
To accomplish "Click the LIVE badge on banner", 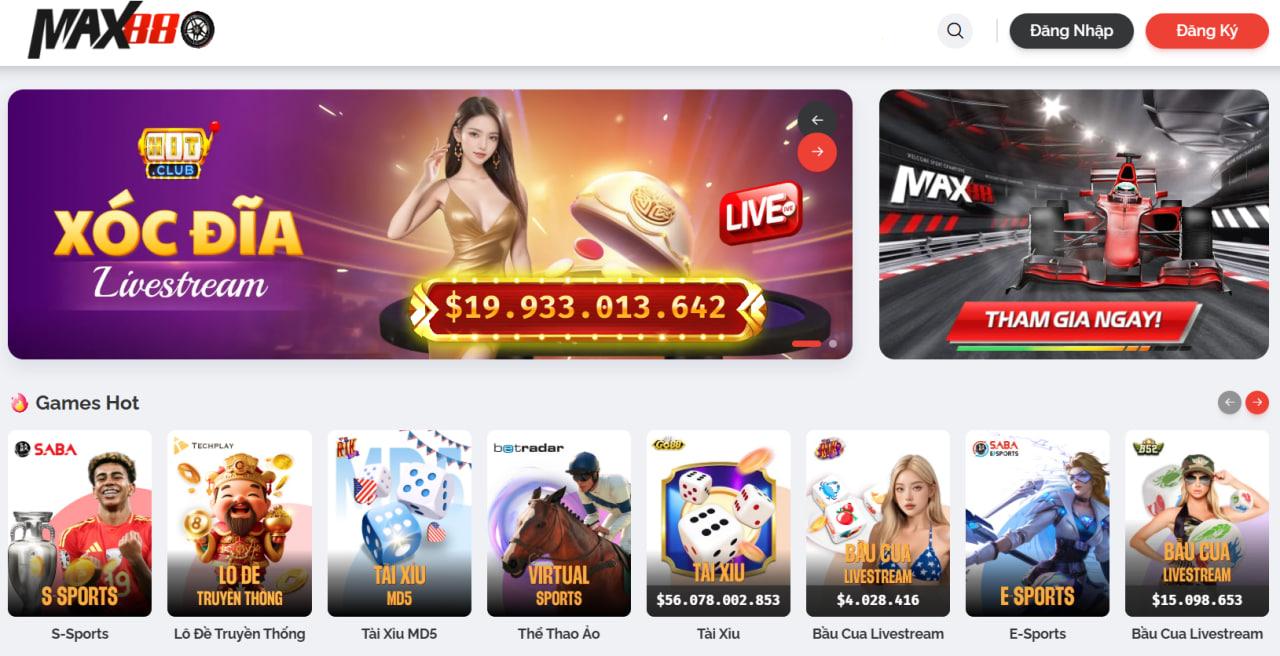I will (x=761, y=211).
